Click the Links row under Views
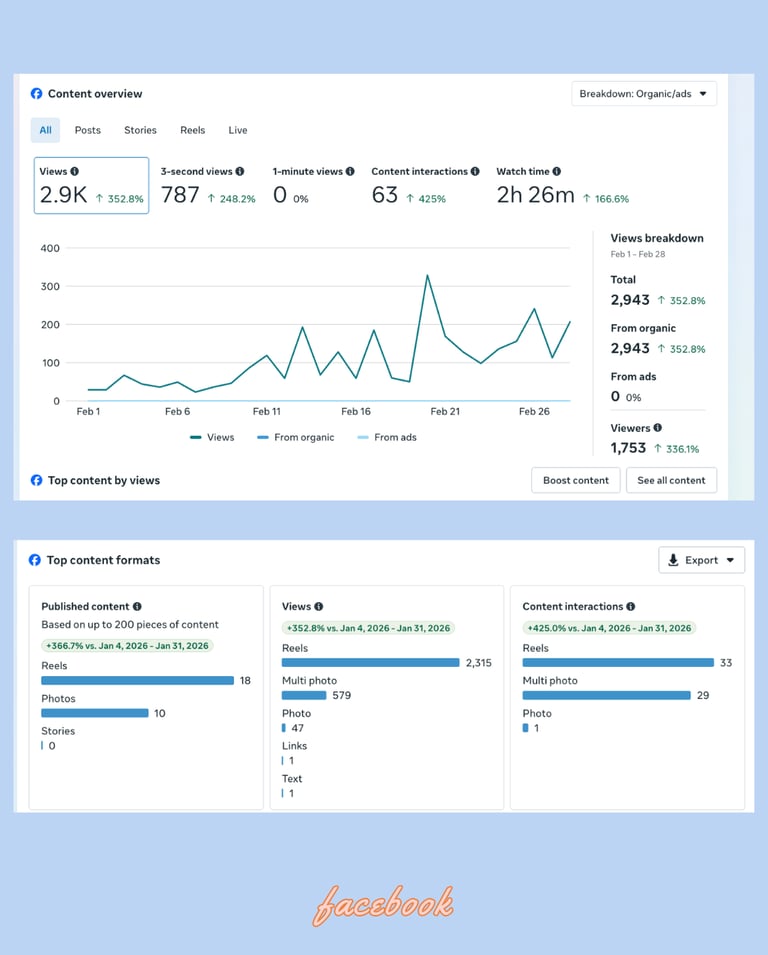 (294, 753)
